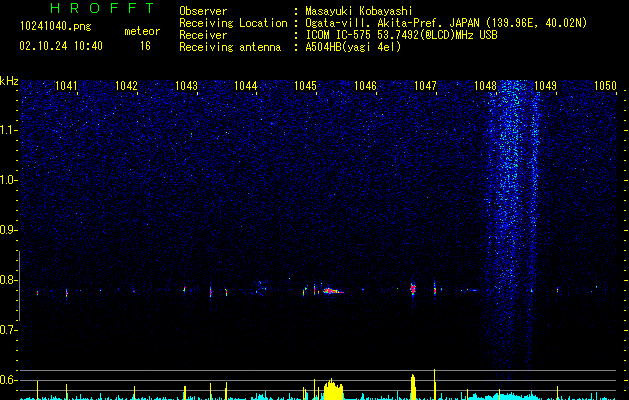Click the meteor count value 16
This screenshot has width=629, height=400.
[x=145, y=46]
